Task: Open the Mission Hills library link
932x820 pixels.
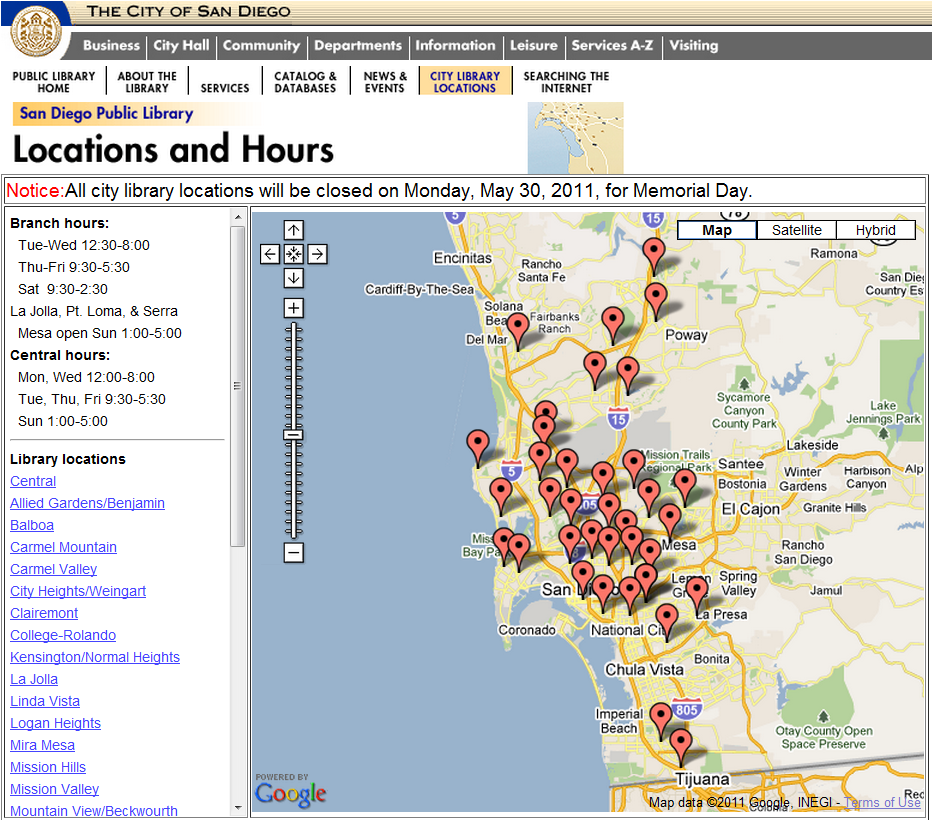Action: point(48,767)
